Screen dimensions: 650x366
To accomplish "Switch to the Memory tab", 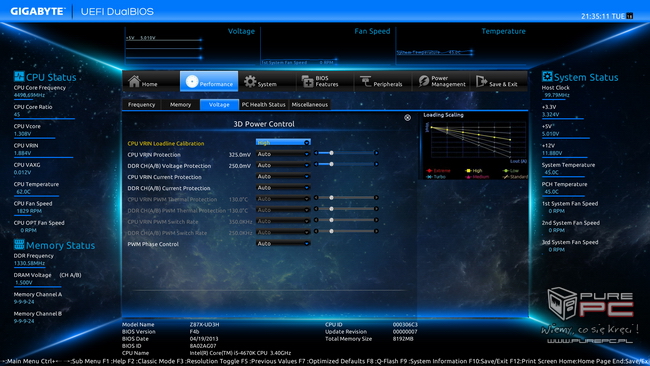I will pyautogui.click(x=180, y=104).
